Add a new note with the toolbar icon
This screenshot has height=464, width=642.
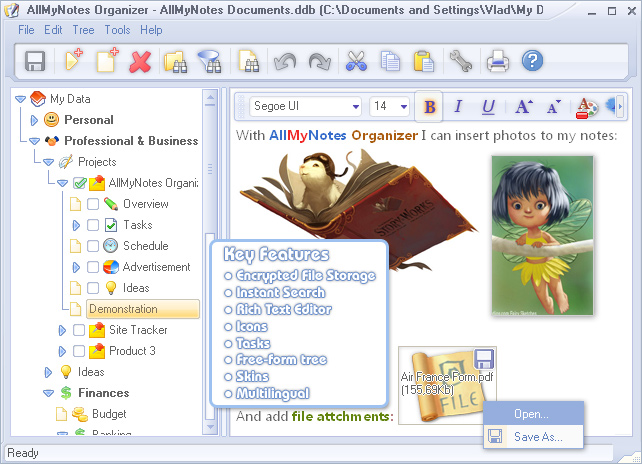pos(107,61)
